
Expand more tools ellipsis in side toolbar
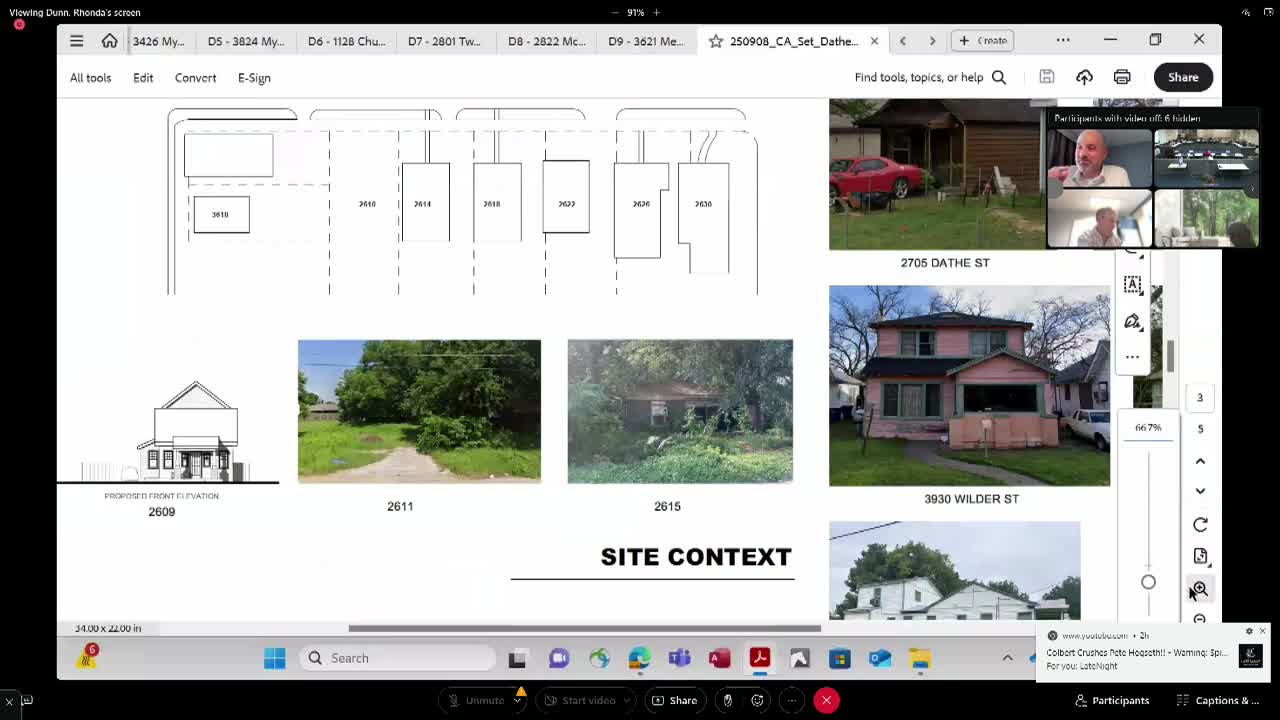[1132, 357]
